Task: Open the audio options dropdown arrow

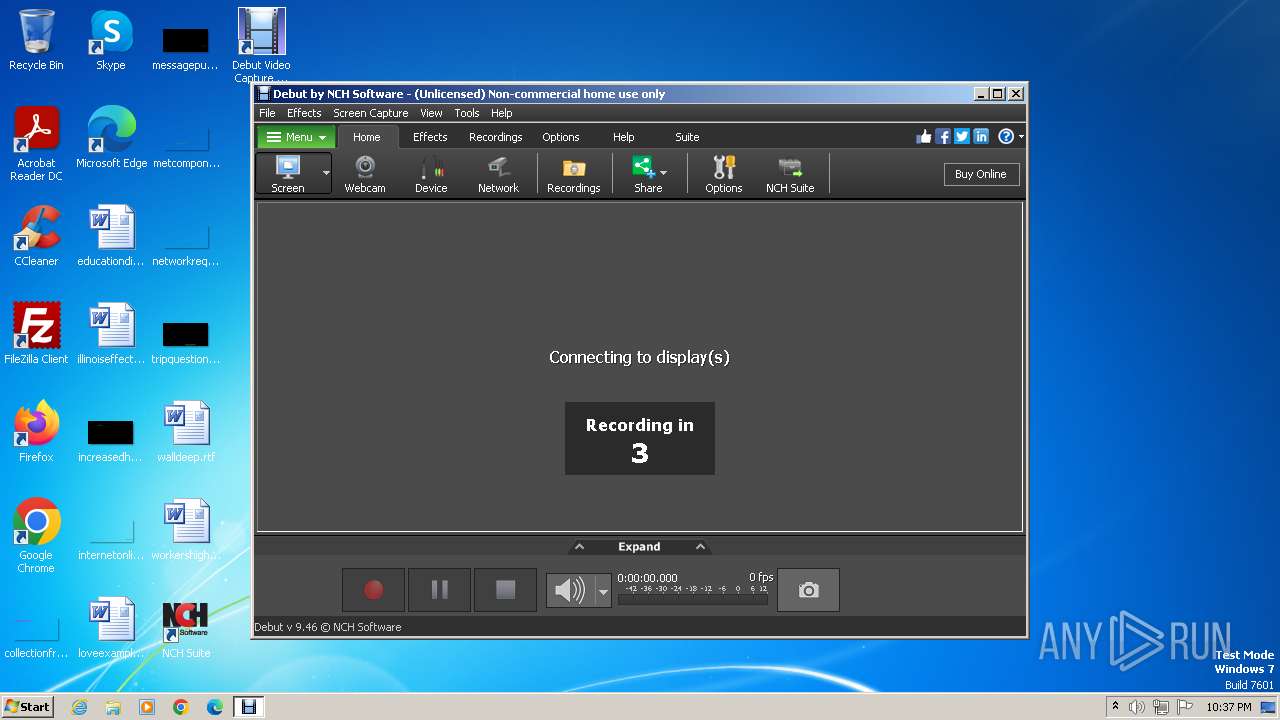Action: (603, 591)
